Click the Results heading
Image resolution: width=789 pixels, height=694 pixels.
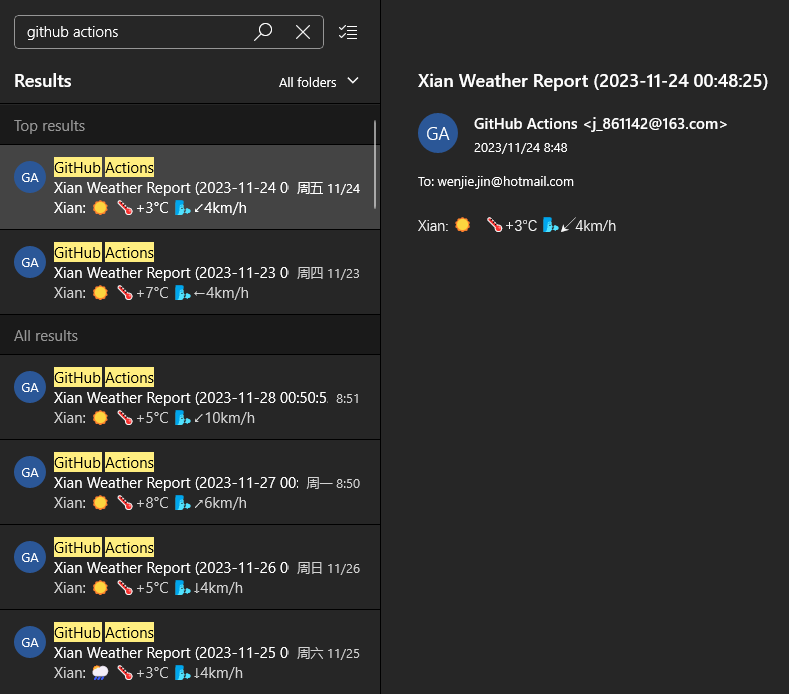click(x=43, y=81)
